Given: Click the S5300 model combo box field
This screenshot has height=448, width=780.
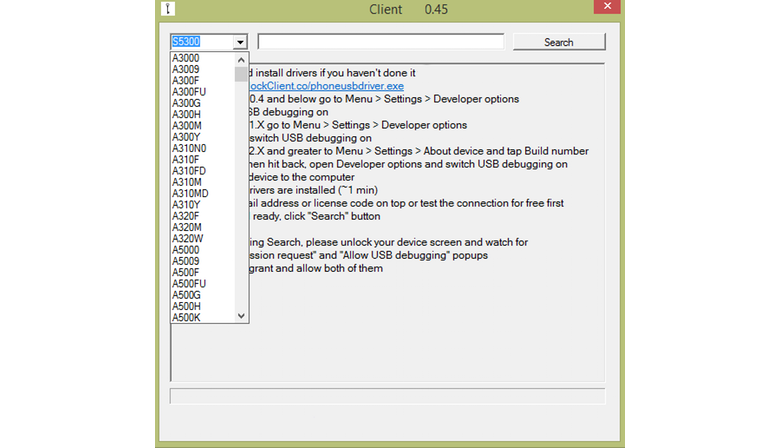Looking at the screenshot, I should [201, 42].
